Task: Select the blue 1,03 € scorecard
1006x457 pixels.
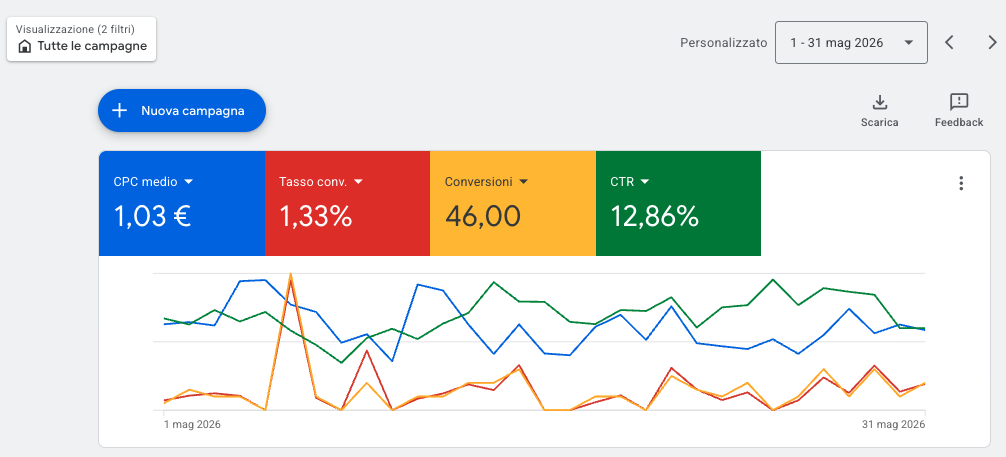Action: (182, 203)
